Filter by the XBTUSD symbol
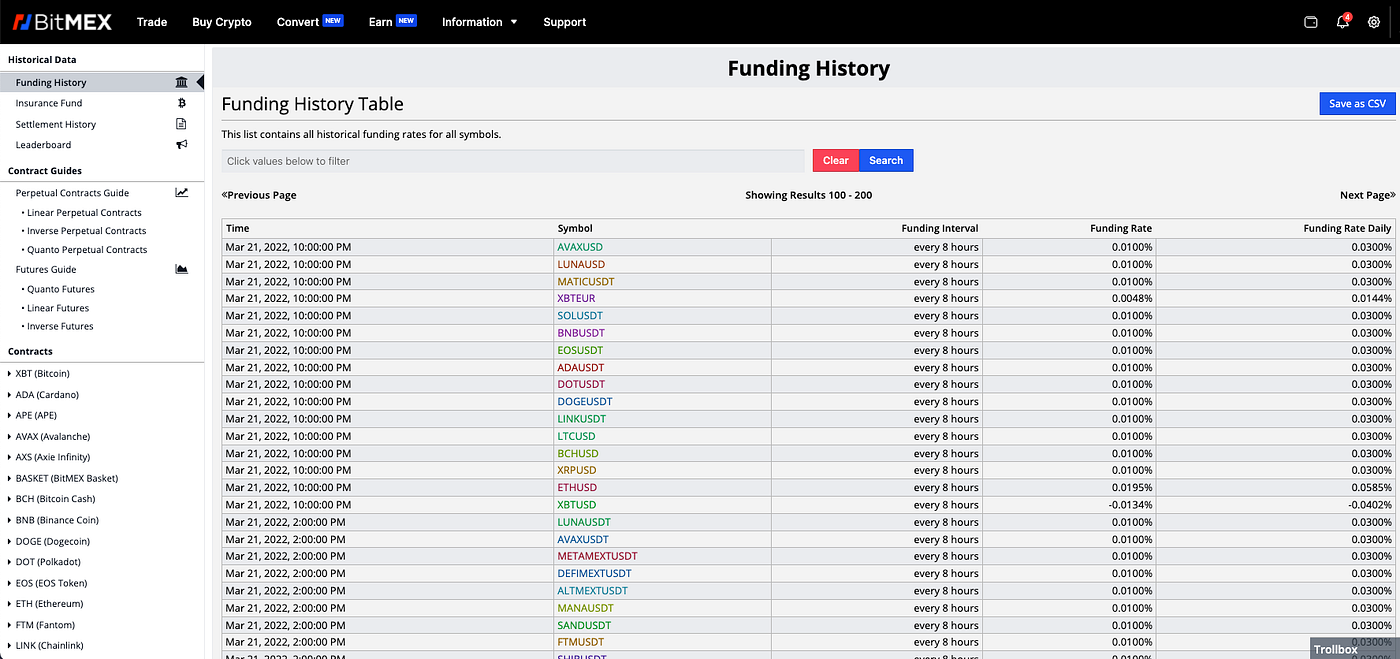The image size is (1400, 659). pyautogui.click(x=577, y=505)
